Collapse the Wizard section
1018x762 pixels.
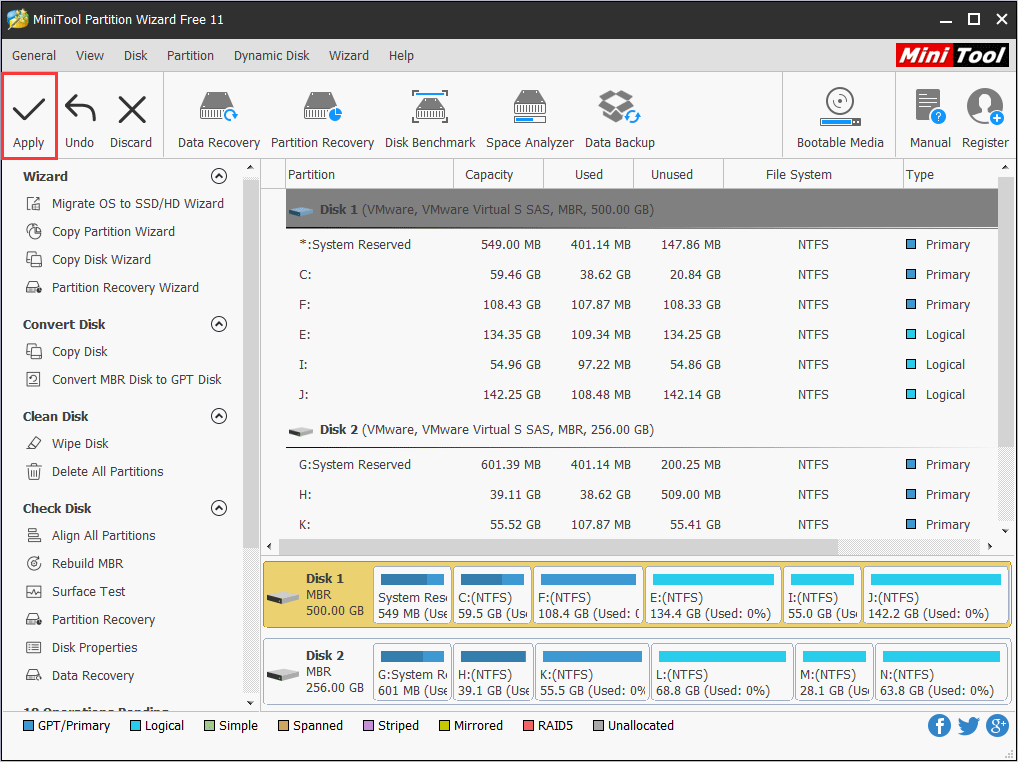(219, 177)
